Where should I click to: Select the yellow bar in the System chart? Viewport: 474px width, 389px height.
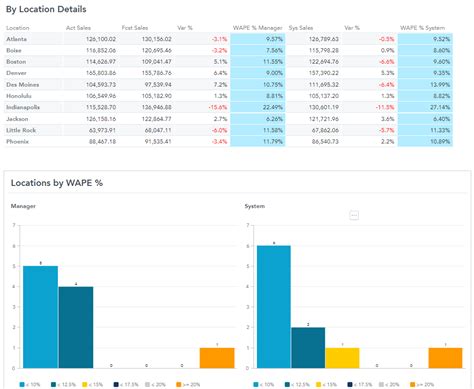pos(343,358)
